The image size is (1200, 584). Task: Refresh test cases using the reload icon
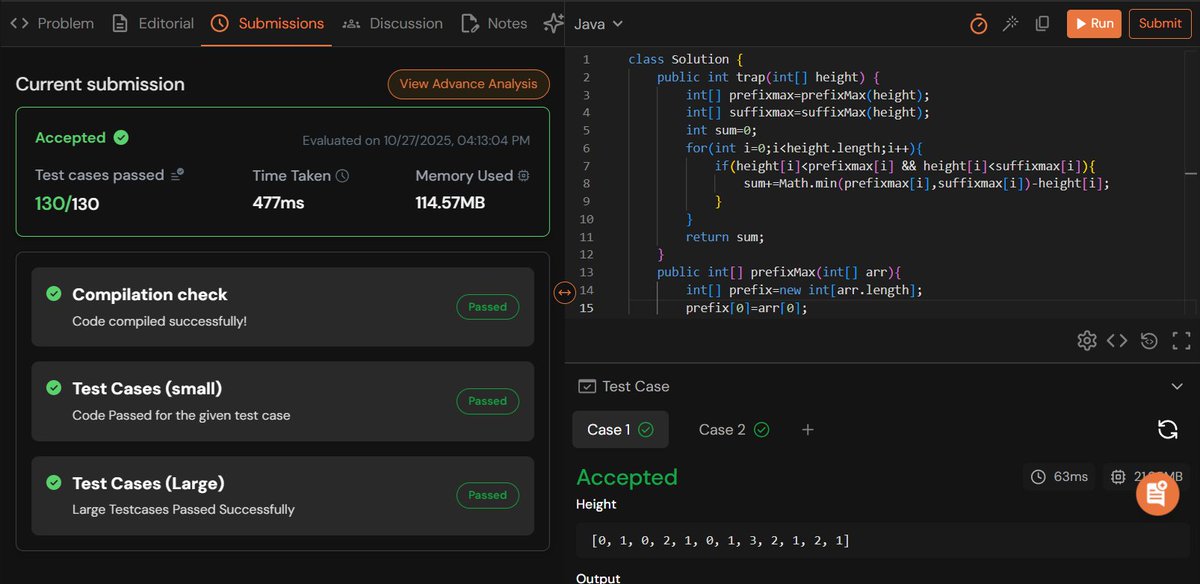(x=1167, y=429)
